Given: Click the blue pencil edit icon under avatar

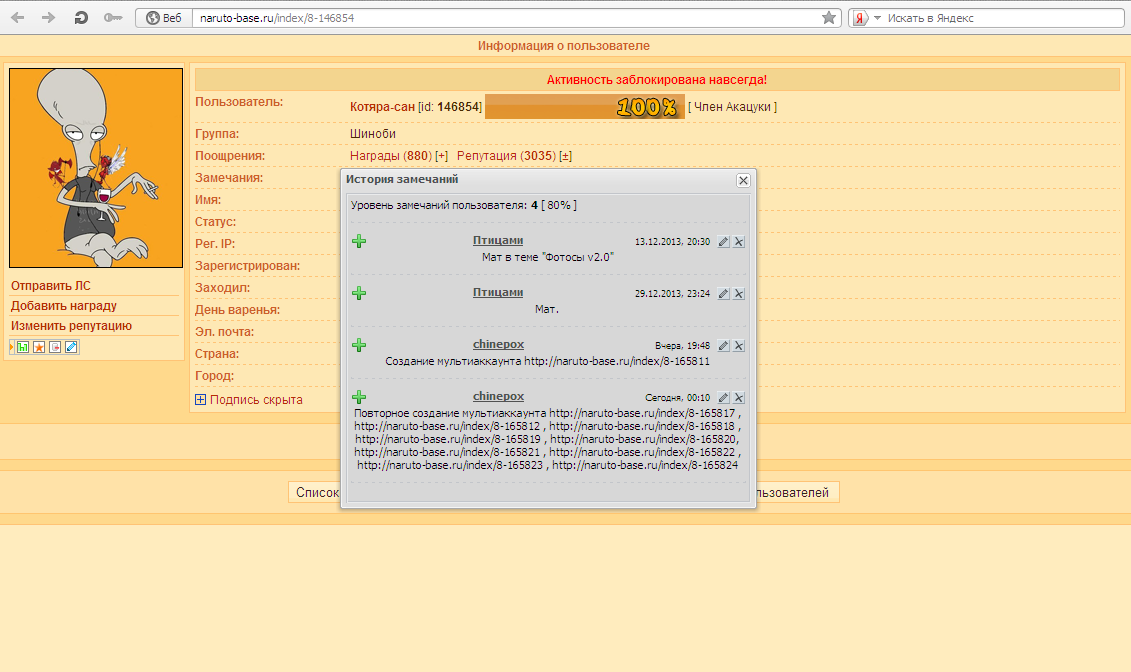Looking at the screenshot, I should (71, 348).
